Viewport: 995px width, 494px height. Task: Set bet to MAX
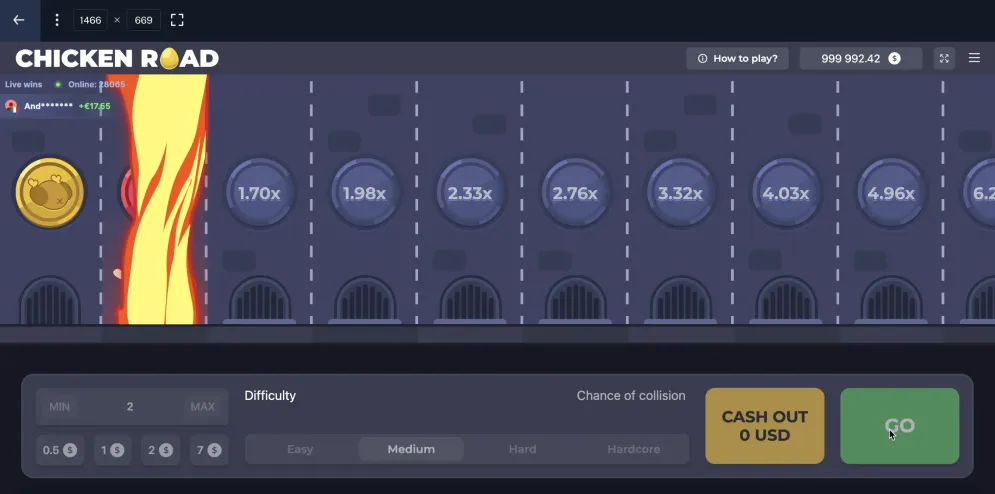203,406
